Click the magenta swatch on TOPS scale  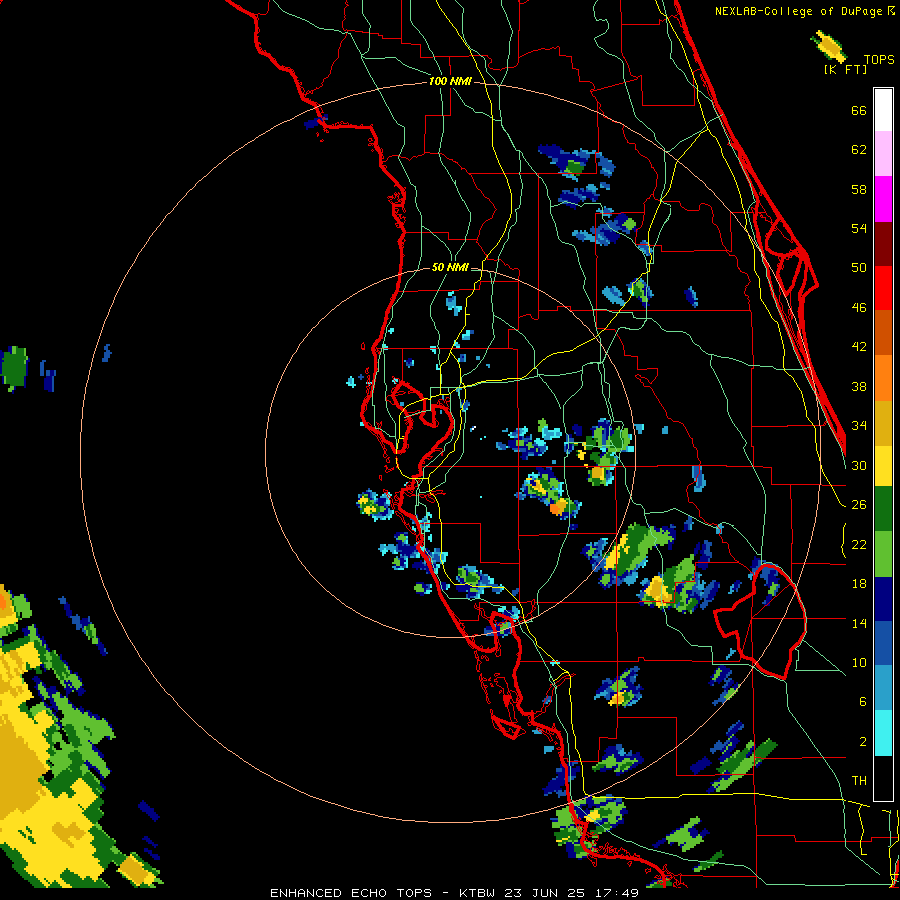point(883,199)
